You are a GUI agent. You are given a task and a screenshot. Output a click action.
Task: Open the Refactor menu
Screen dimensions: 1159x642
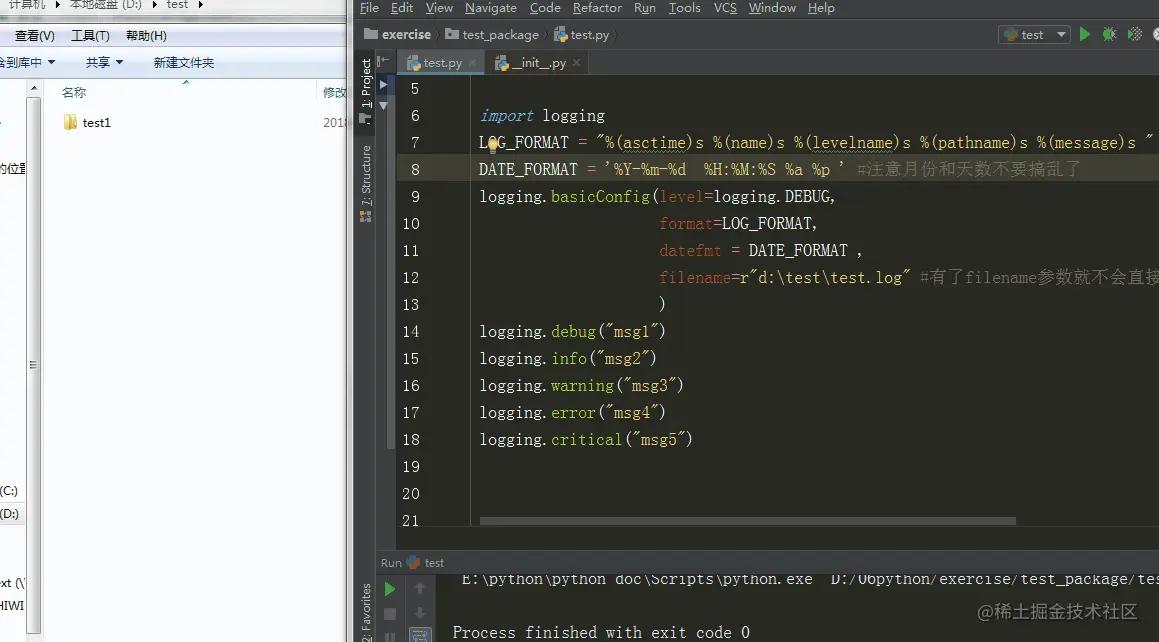tap(597, 8)
